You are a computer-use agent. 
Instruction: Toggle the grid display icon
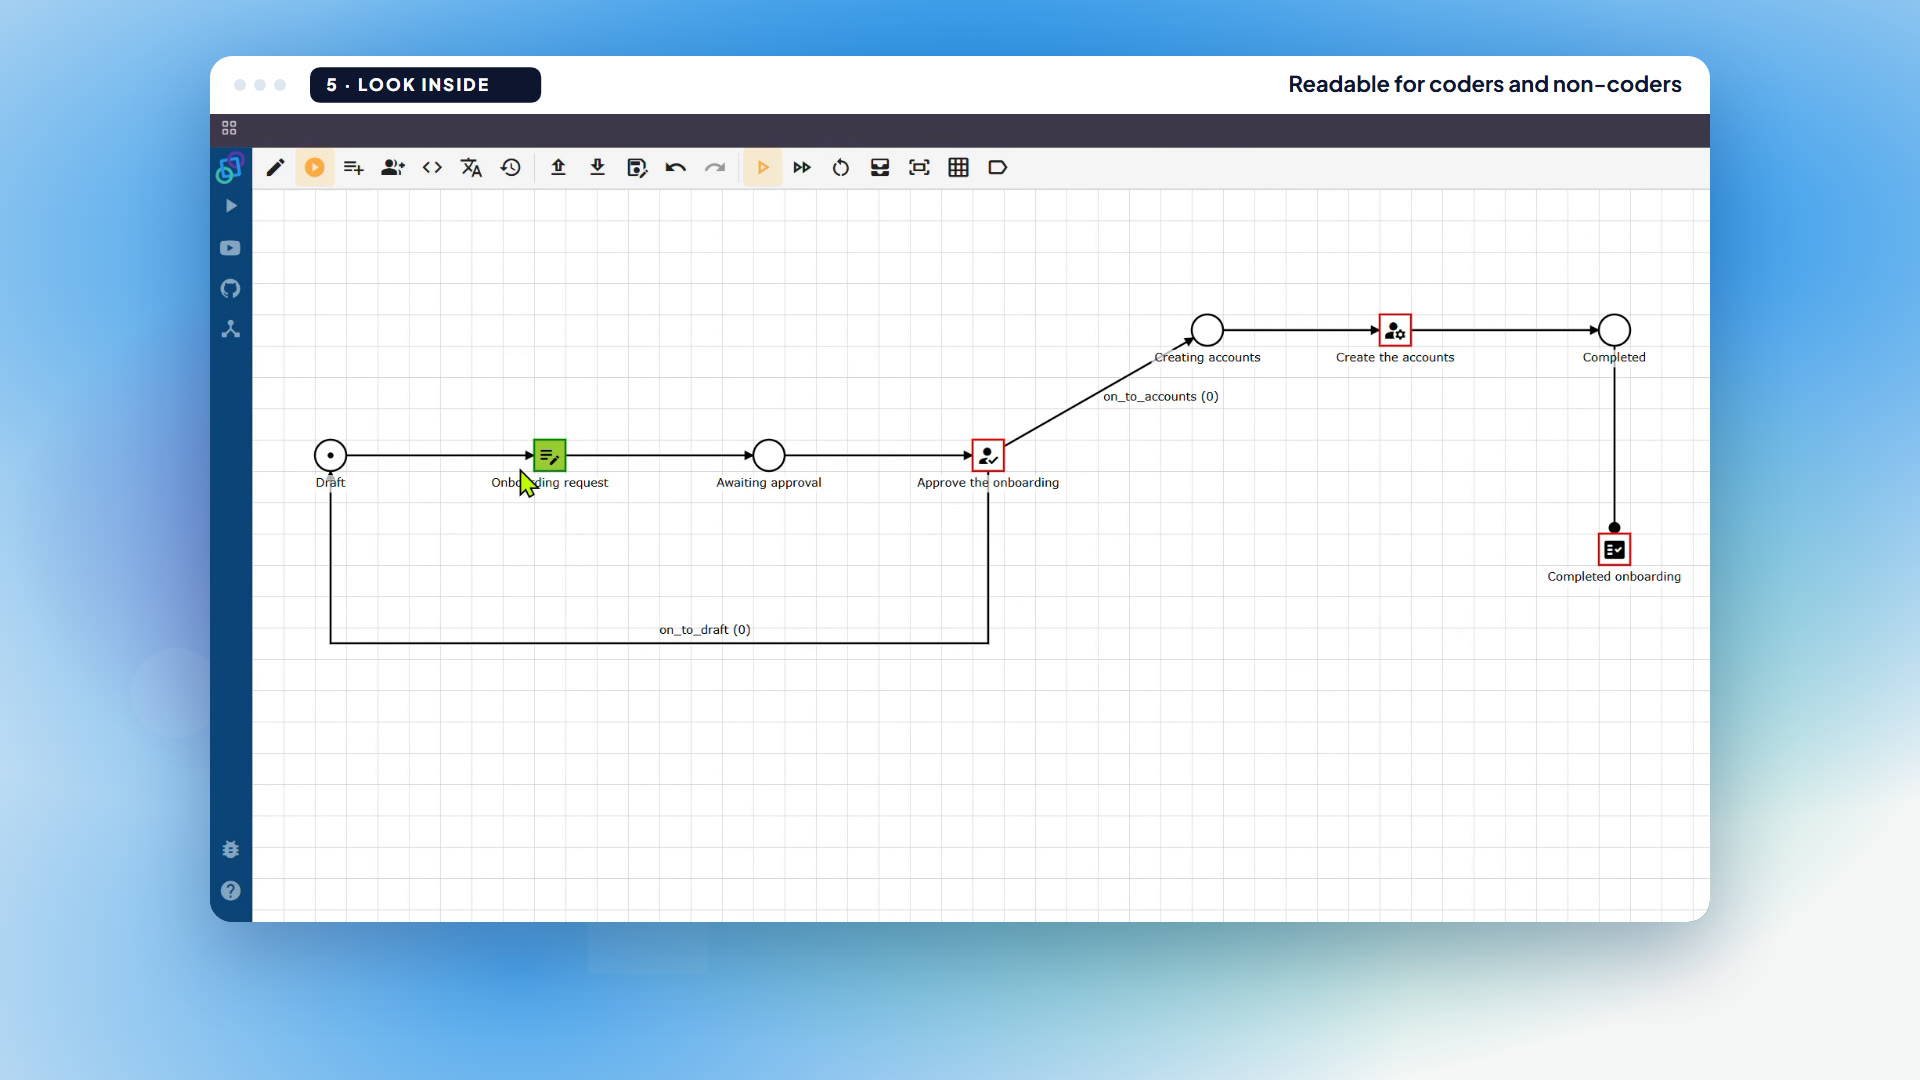click(958, 168)
